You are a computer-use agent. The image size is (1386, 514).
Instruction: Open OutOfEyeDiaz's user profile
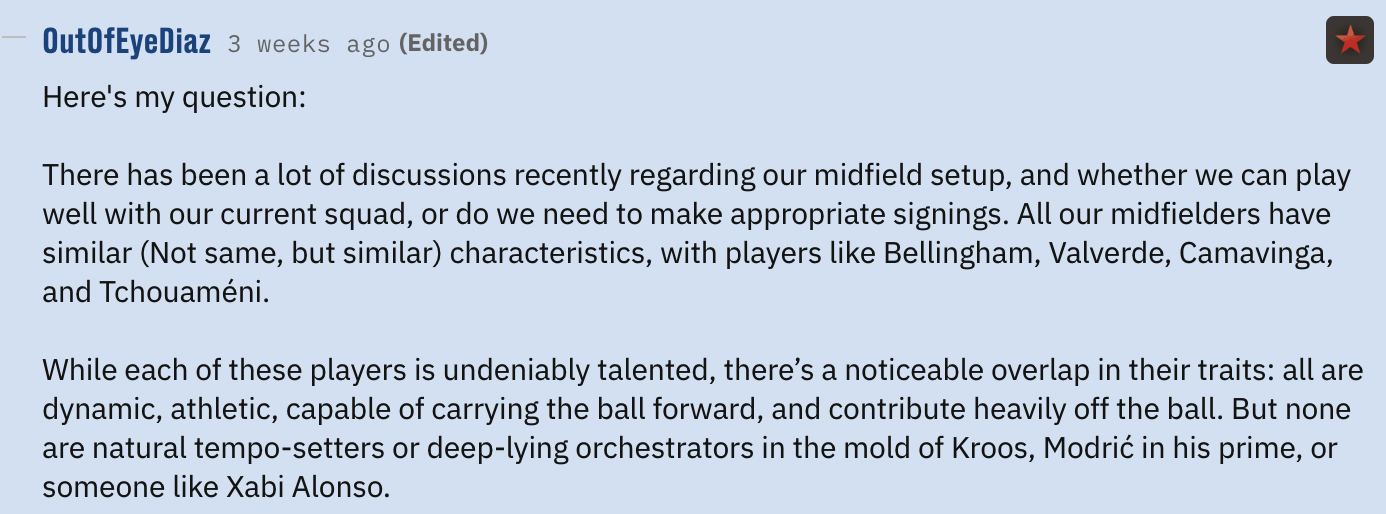pyautogui.click(x=127, y=42)
